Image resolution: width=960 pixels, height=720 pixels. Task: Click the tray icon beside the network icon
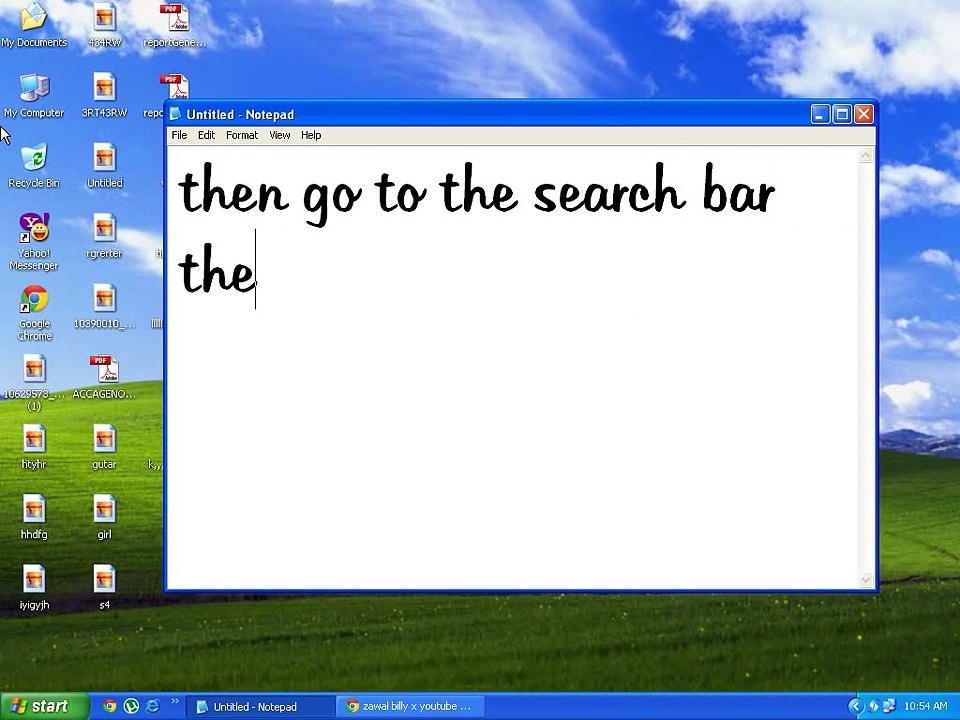pos(874,707)
